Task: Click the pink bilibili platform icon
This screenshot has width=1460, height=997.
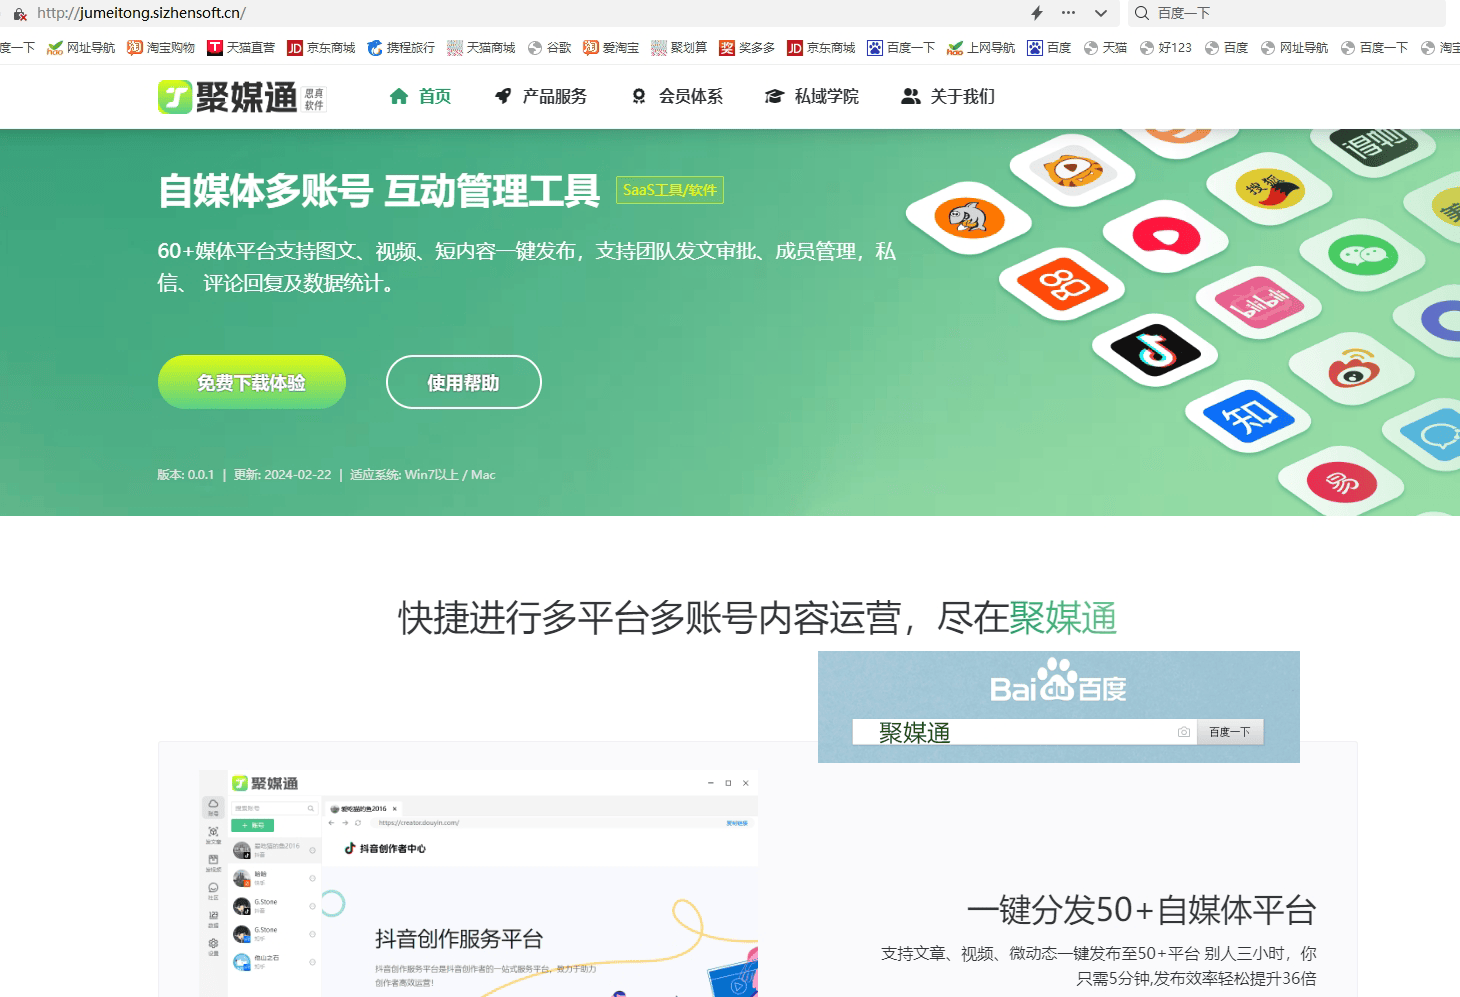Action: pyautogui.click(x=1259, y=303)
